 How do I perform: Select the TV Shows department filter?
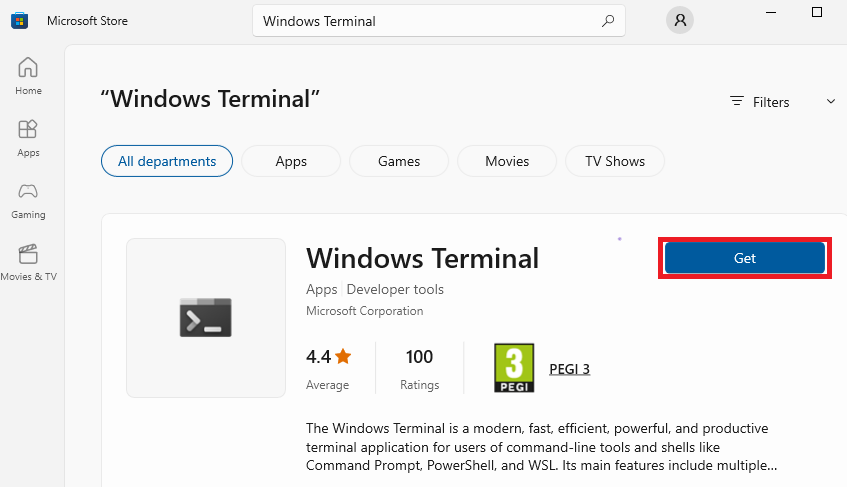click(x=615, y=161)
